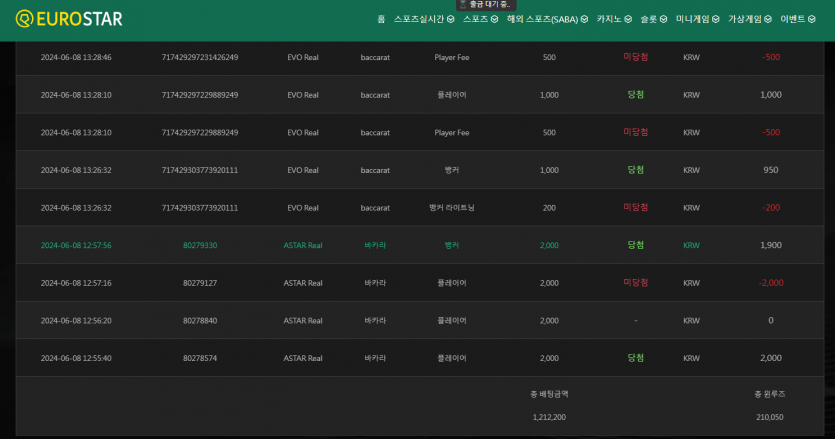Expand the 이벤트 chevron icon

pyautogui.click(x=812, y=19)
